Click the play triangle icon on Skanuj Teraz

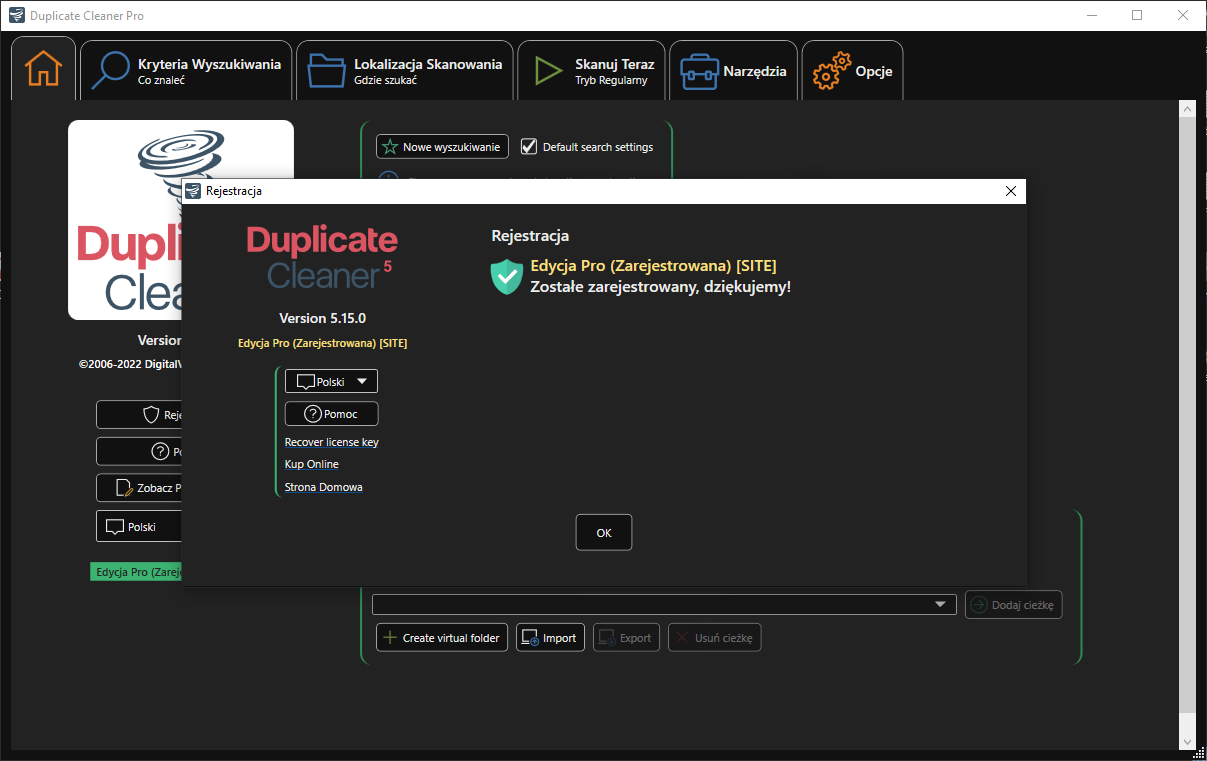pos(547,71)
